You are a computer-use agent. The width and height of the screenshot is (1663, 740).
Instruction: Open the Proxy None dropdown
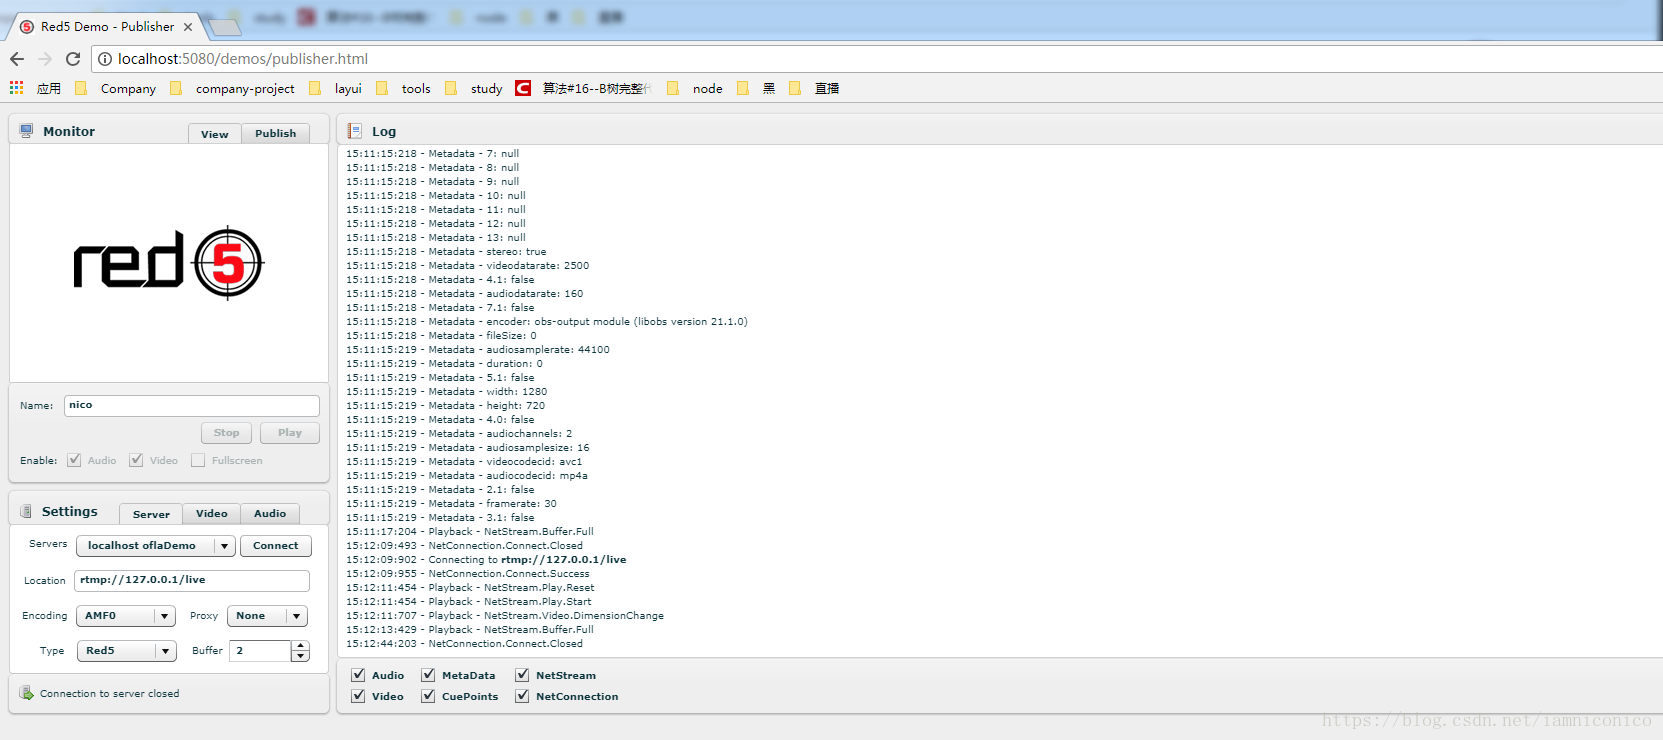click(267, 616)
